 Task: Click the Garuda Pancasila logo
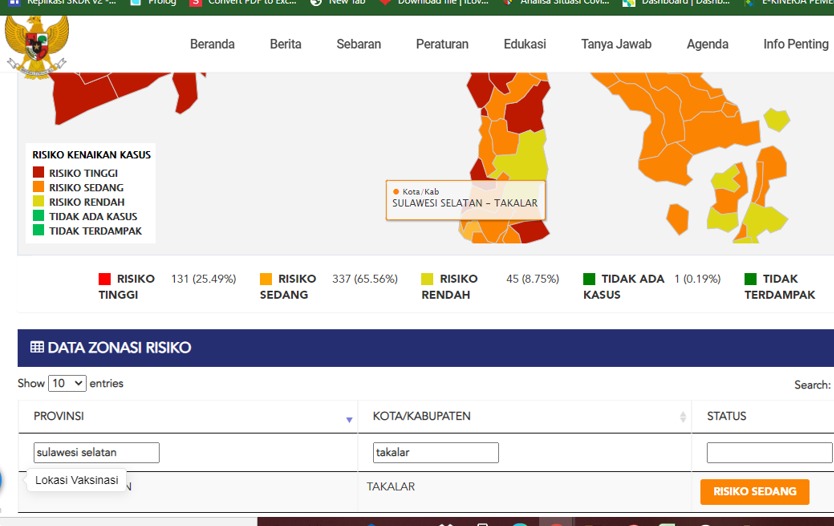point(37,47)
